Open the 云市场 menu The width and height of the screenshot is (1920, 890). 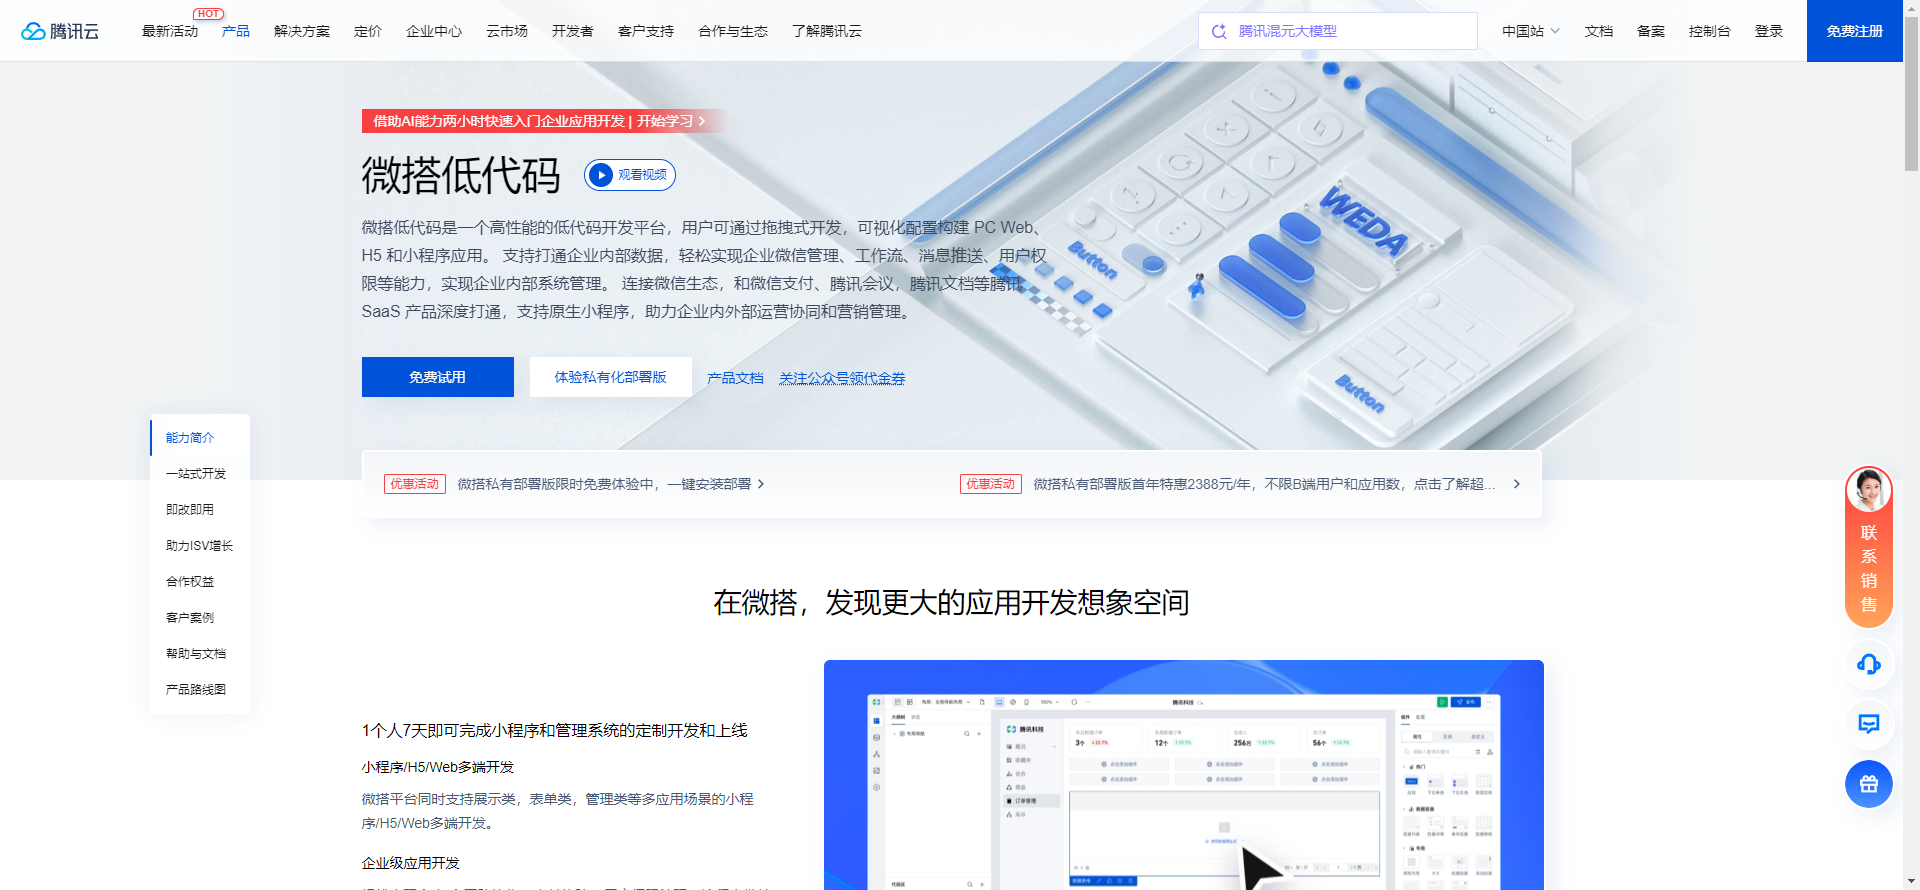(507, 31)
